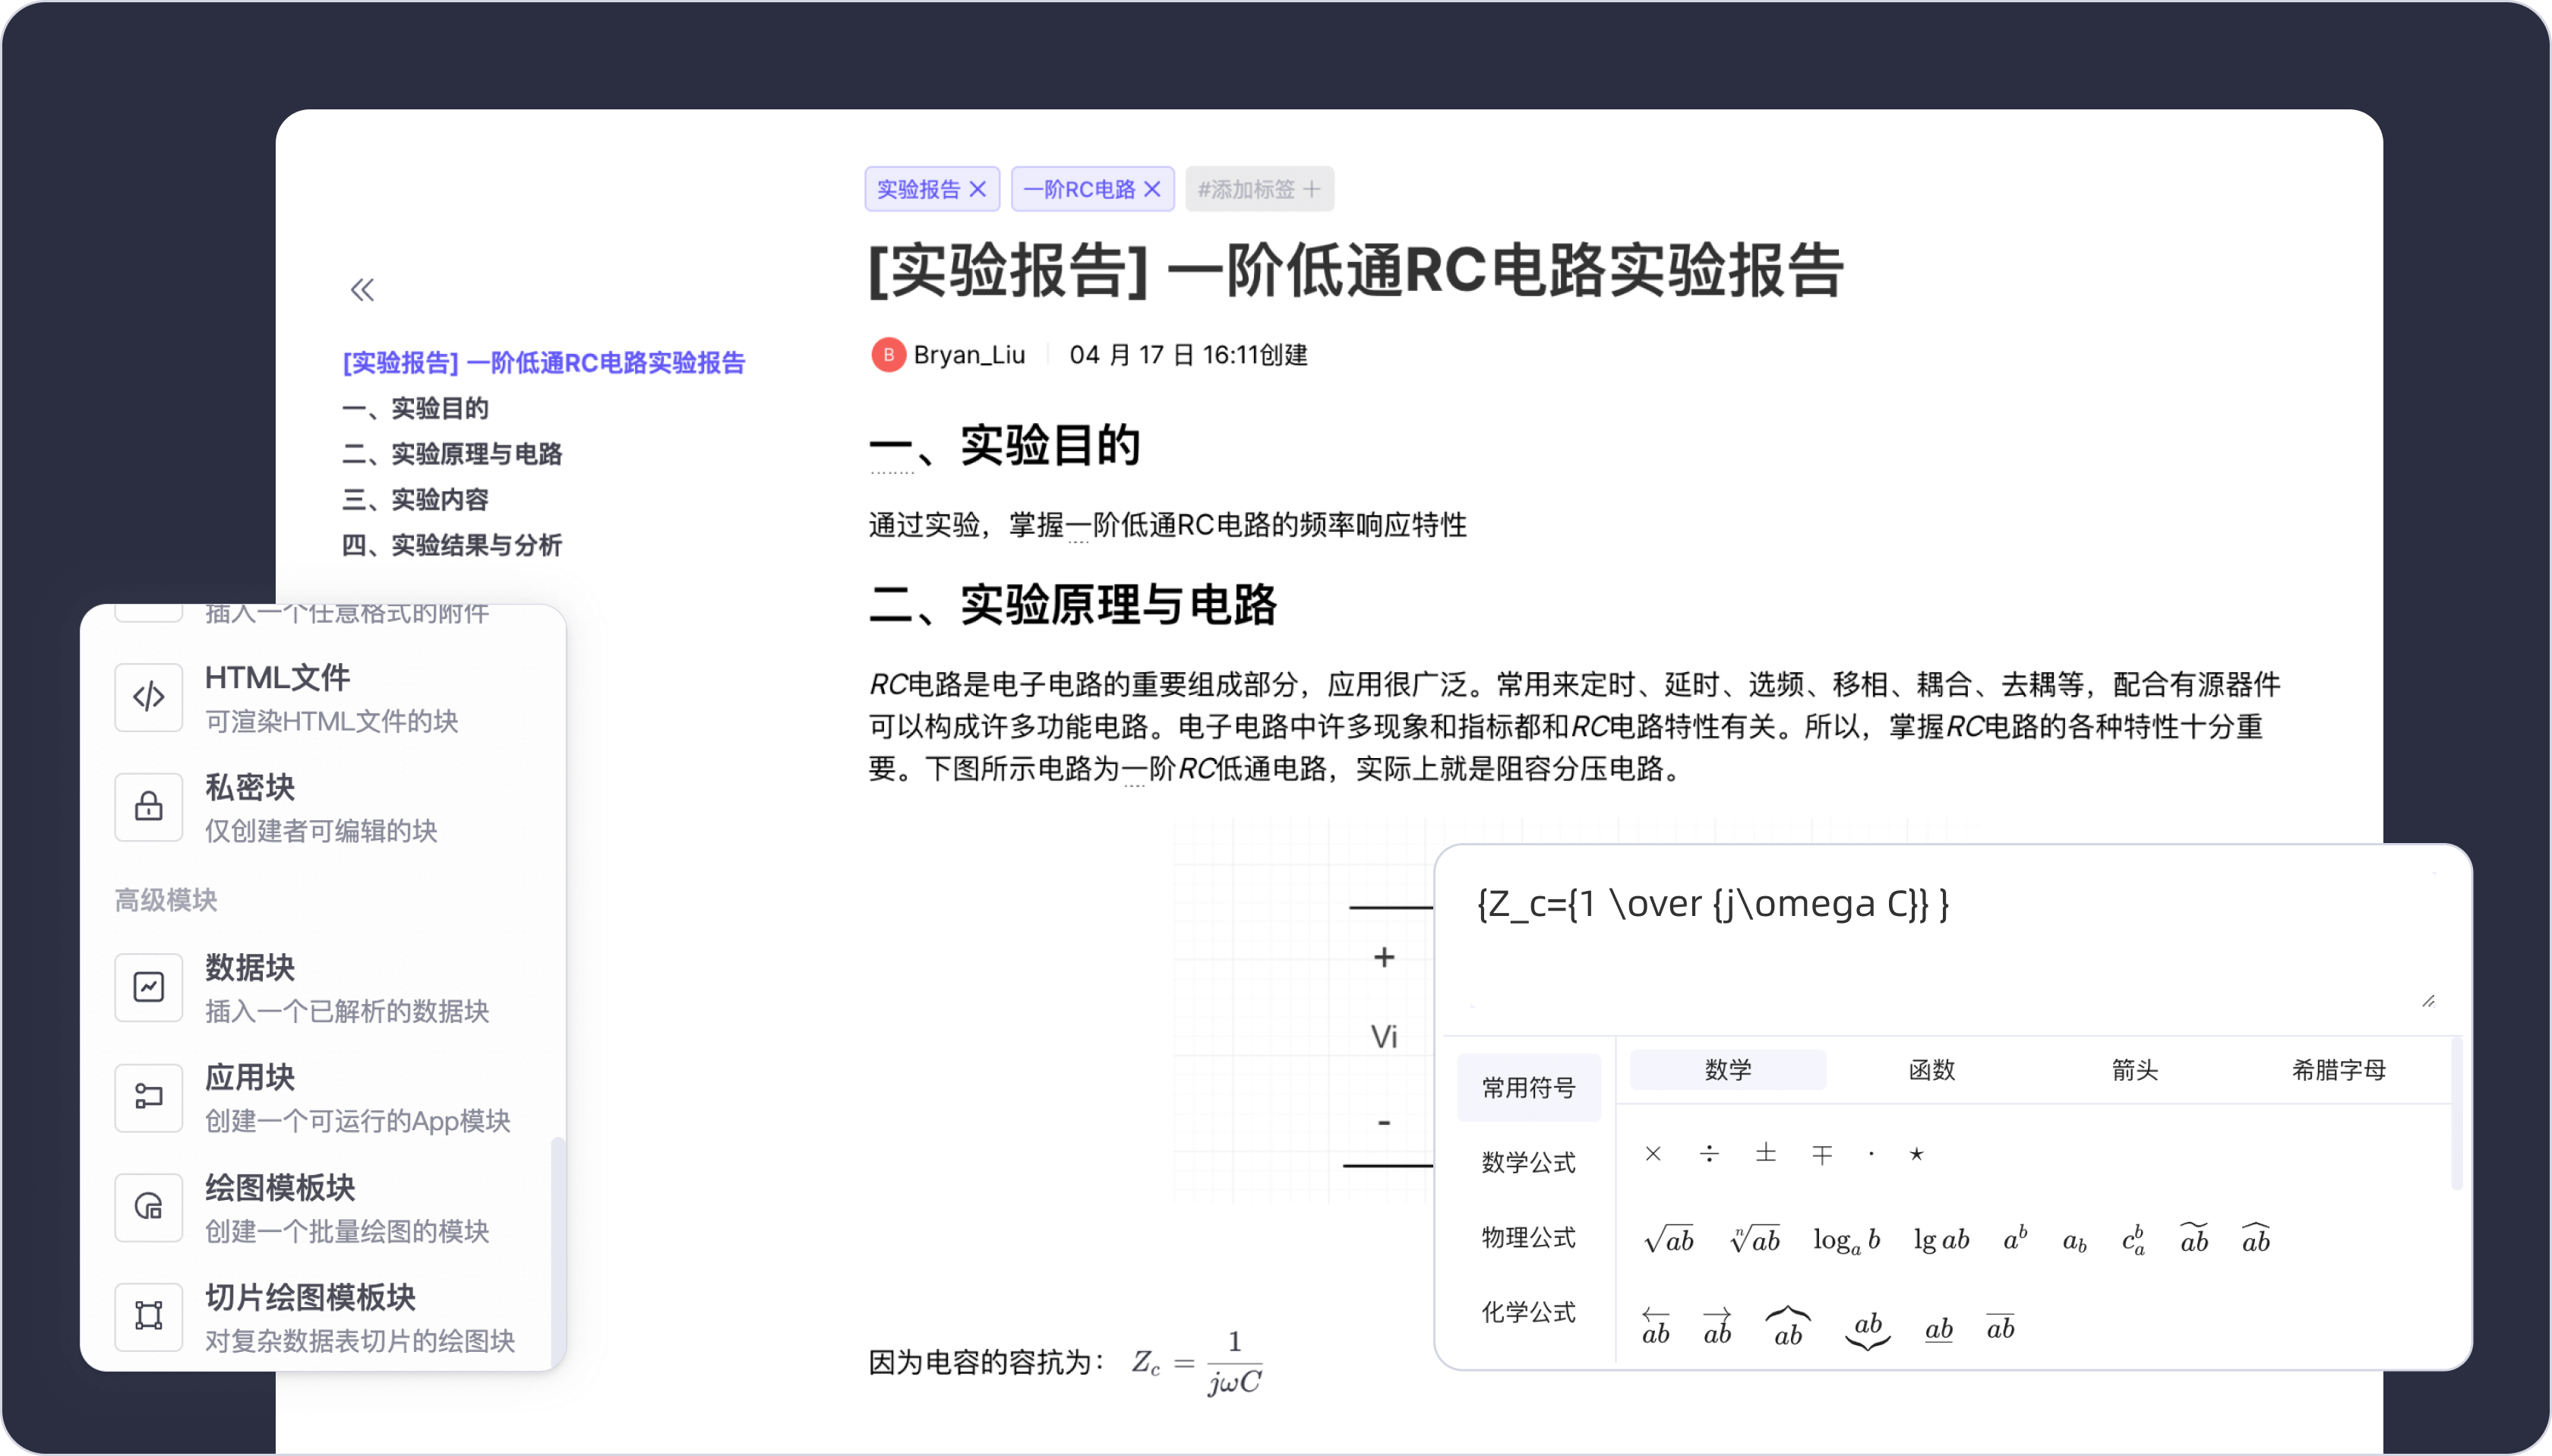This screenshot has width=2552, height=1456.
Task: Select the 数学公式 category
Action: coord(1528,1162)
